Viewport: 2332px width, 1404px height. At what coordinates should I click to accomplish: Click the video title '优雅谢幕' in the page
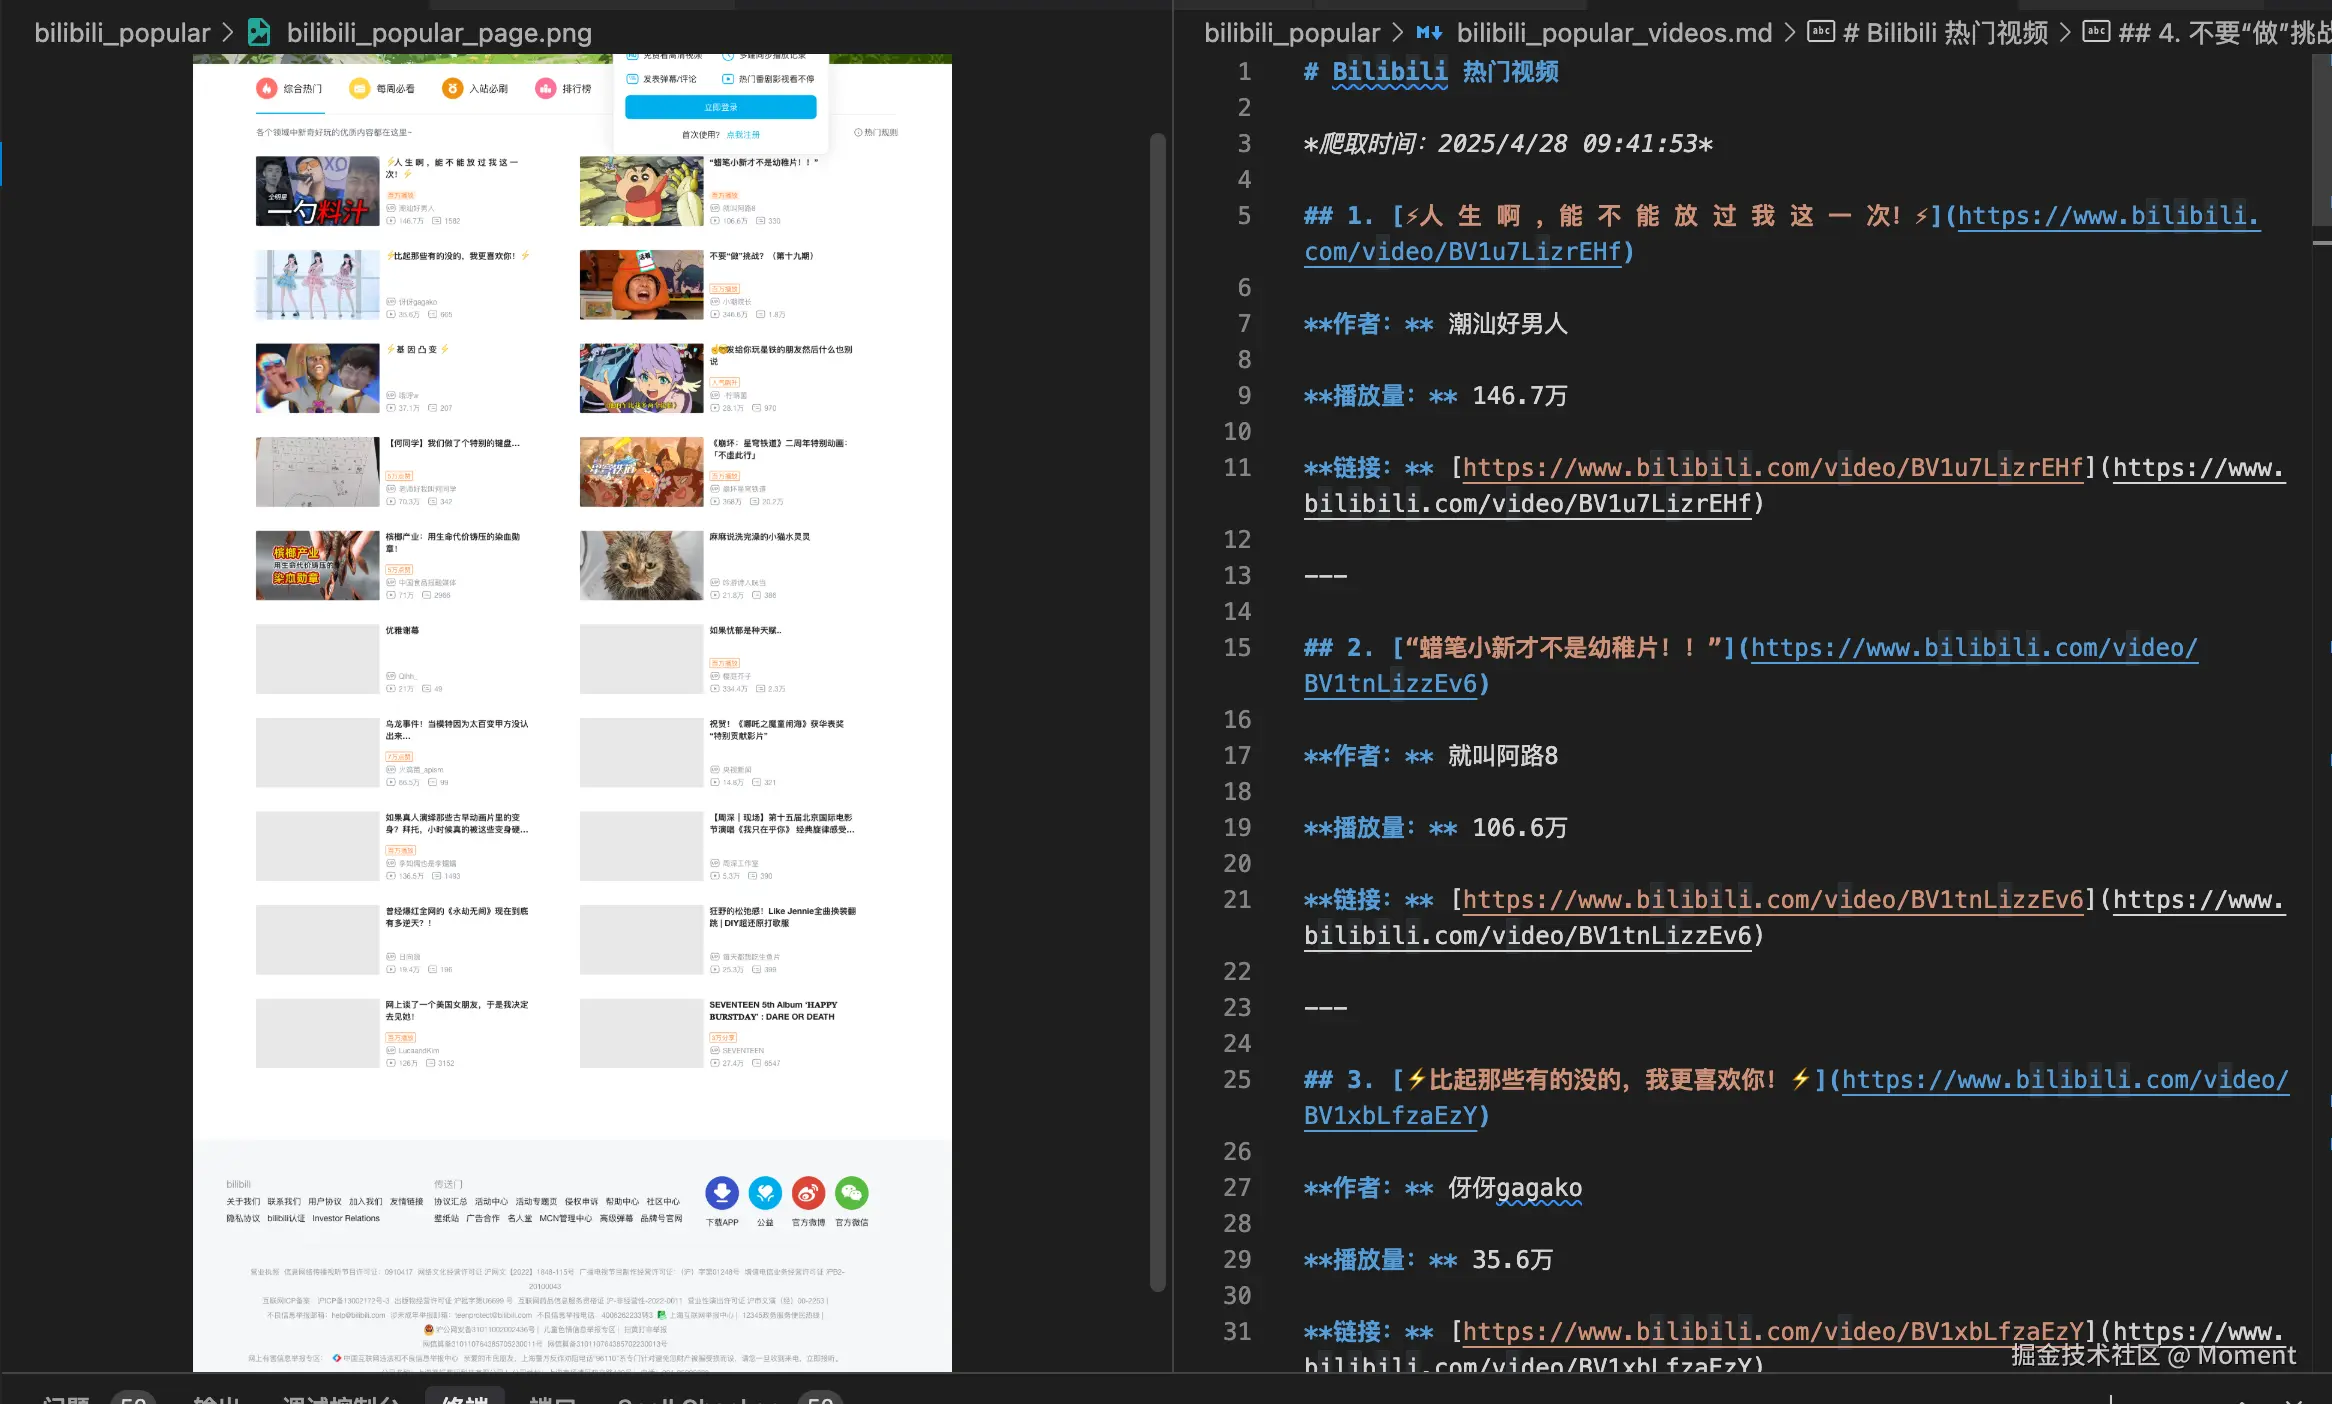403,631
